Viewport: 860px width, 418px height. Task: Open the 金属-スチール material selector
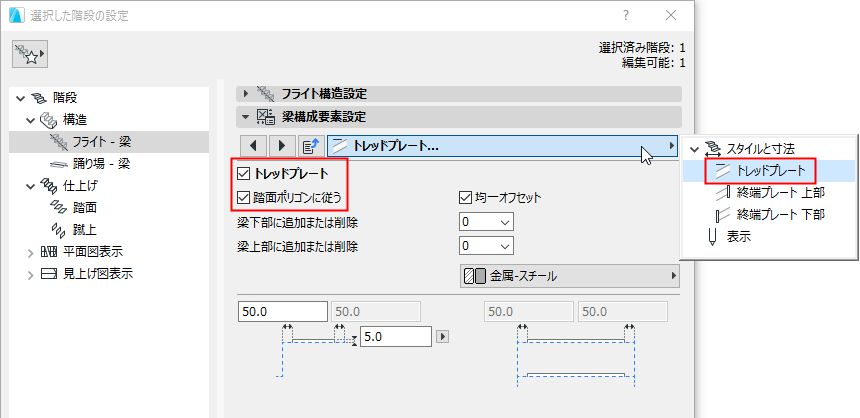click(x=569, y=276)
